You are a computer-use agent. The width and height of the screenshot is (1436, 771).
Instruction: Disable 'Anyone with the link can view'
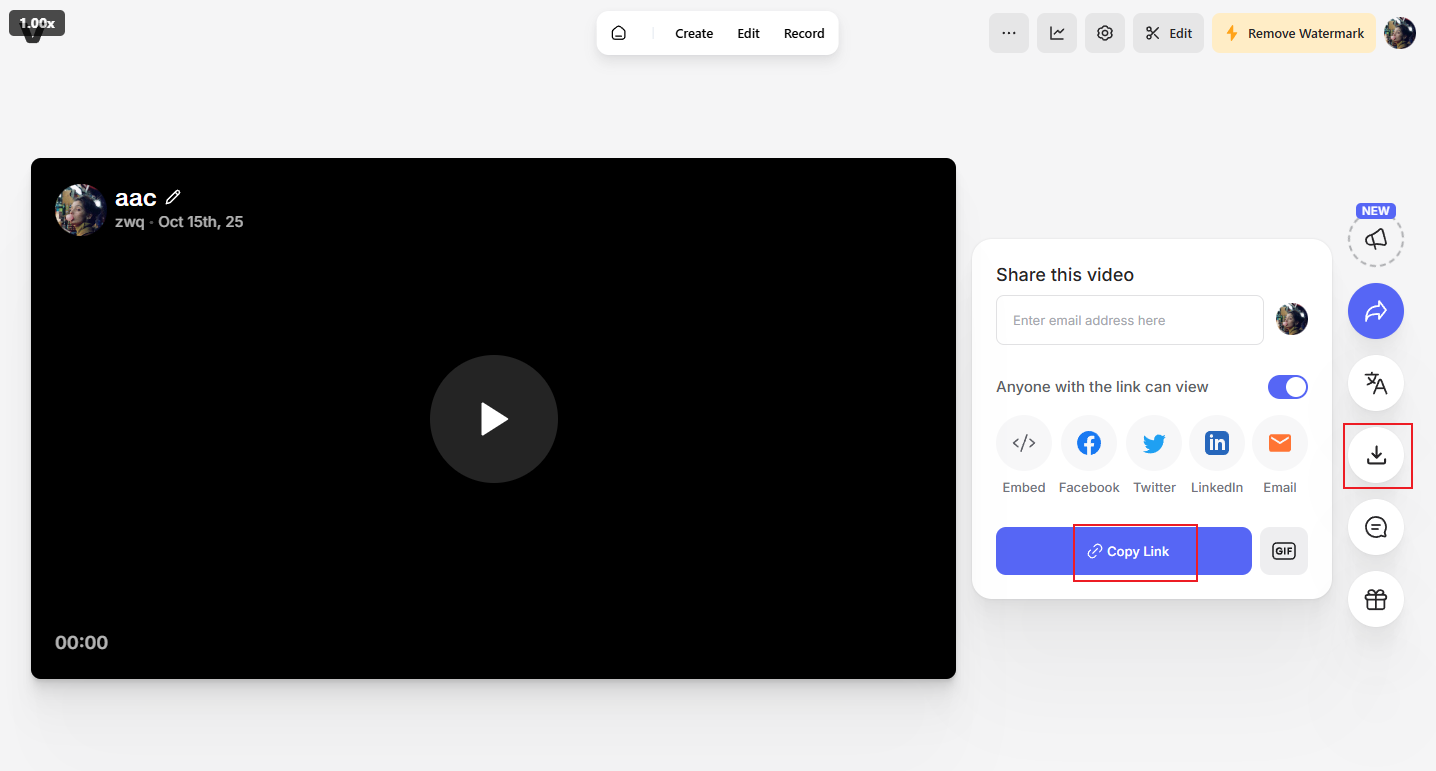click(x=1287, y=387)
